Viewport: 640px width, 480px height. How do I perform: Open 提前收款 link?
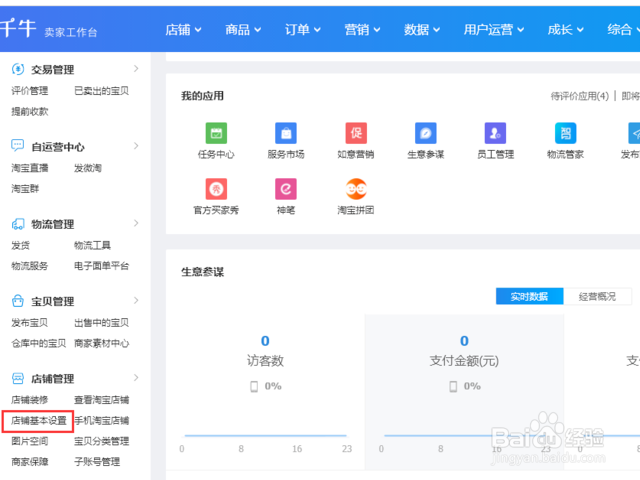[29, 111]
